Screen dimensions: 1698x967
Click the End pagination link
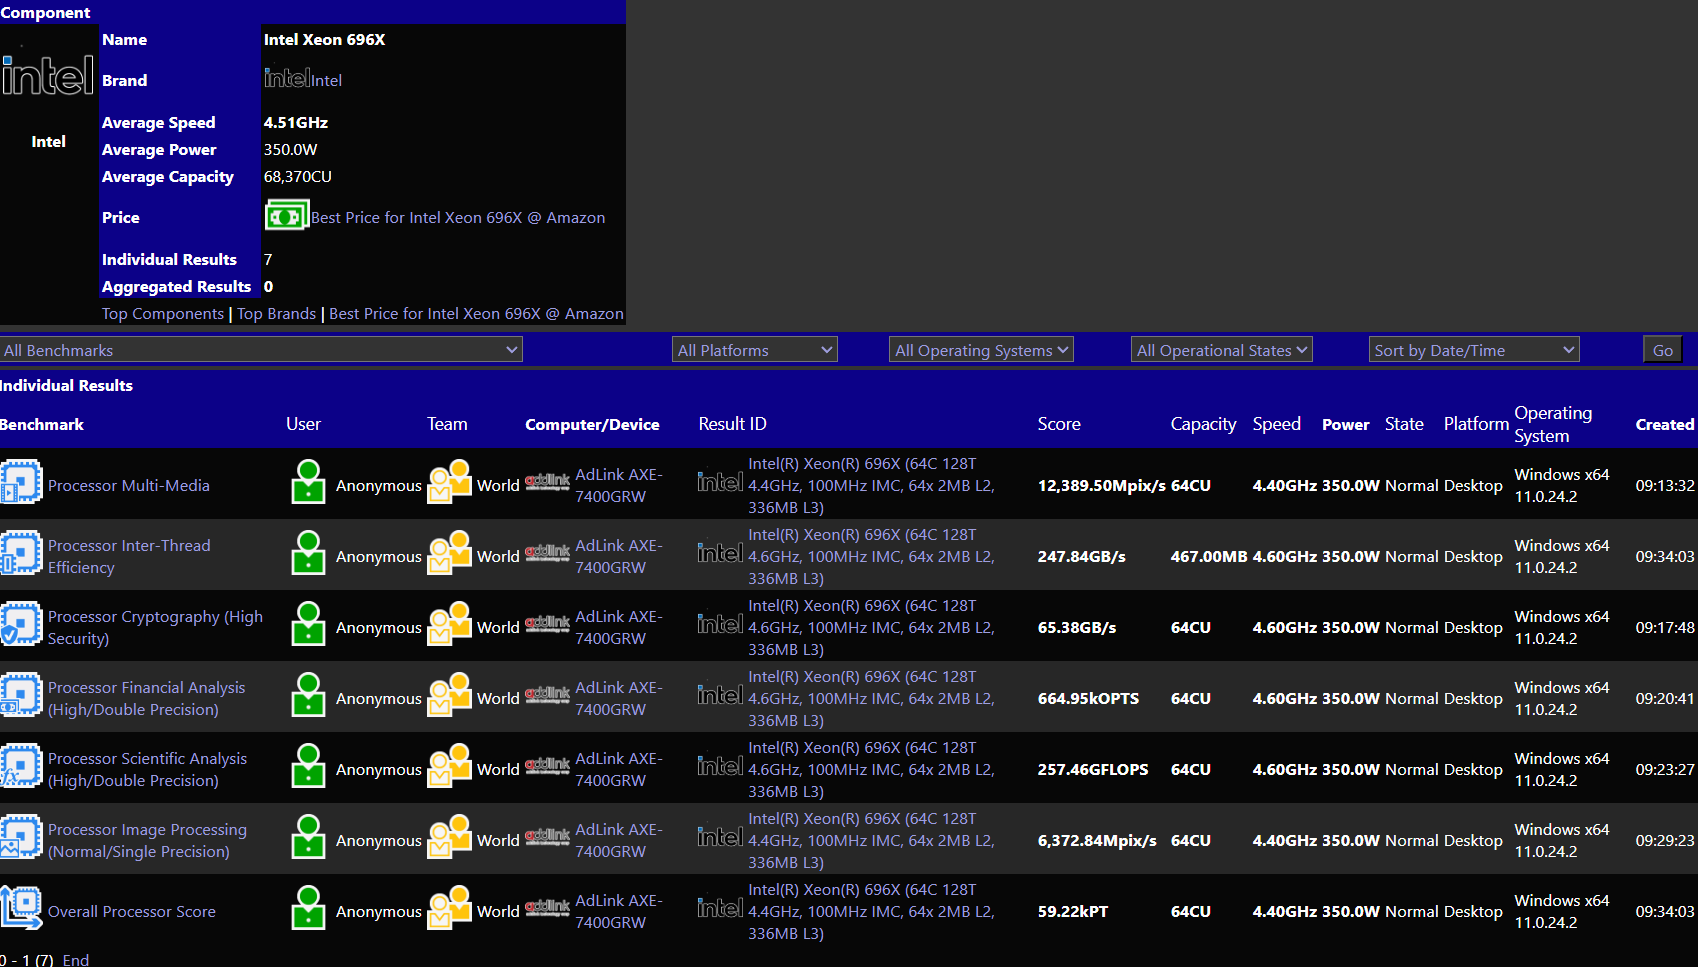tap(75, 959)
